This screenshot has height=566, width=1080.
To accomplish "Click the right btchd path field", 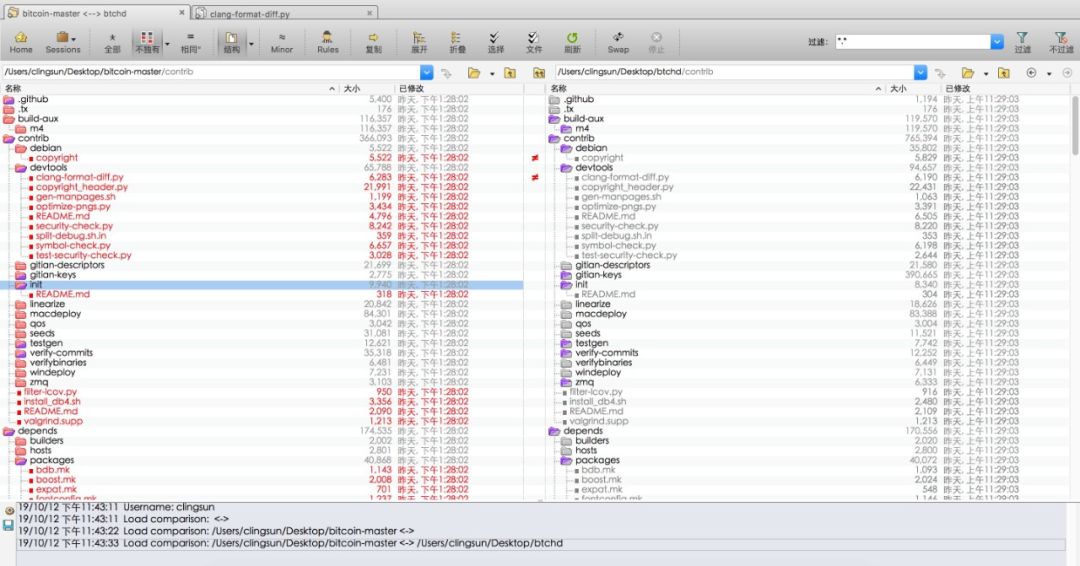I will [x=734, y=72].
